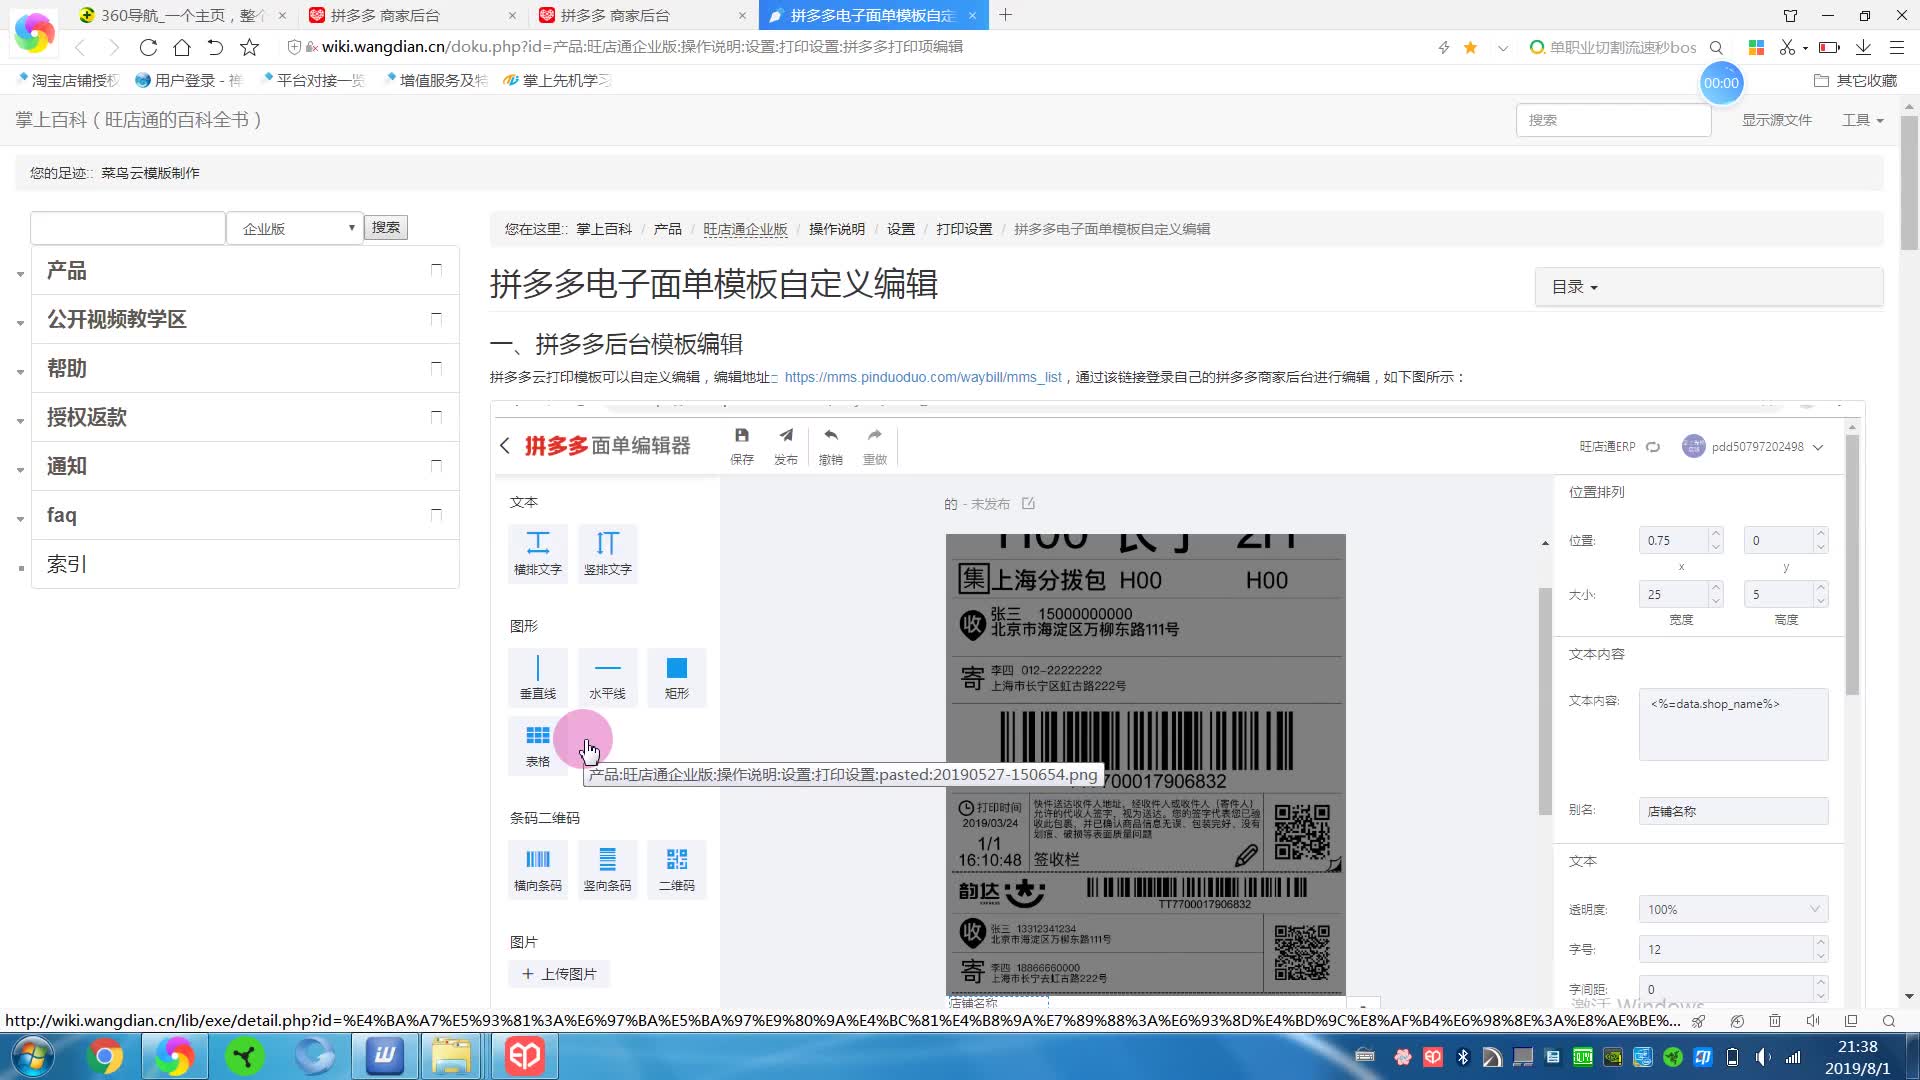Click the orange favorite star in address bar
The width and height of the screenshot is (1920, 1080).
click(x=1470, y=47)
